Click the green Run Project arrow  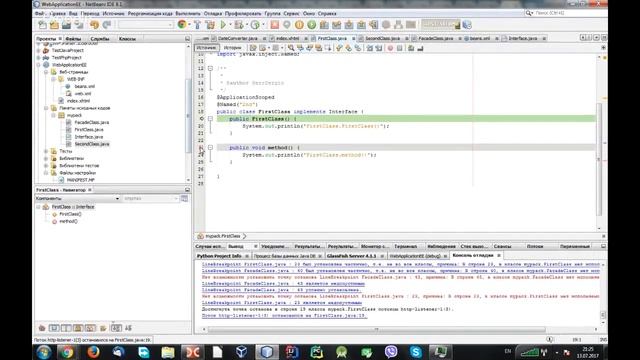(x=223, y=25)
